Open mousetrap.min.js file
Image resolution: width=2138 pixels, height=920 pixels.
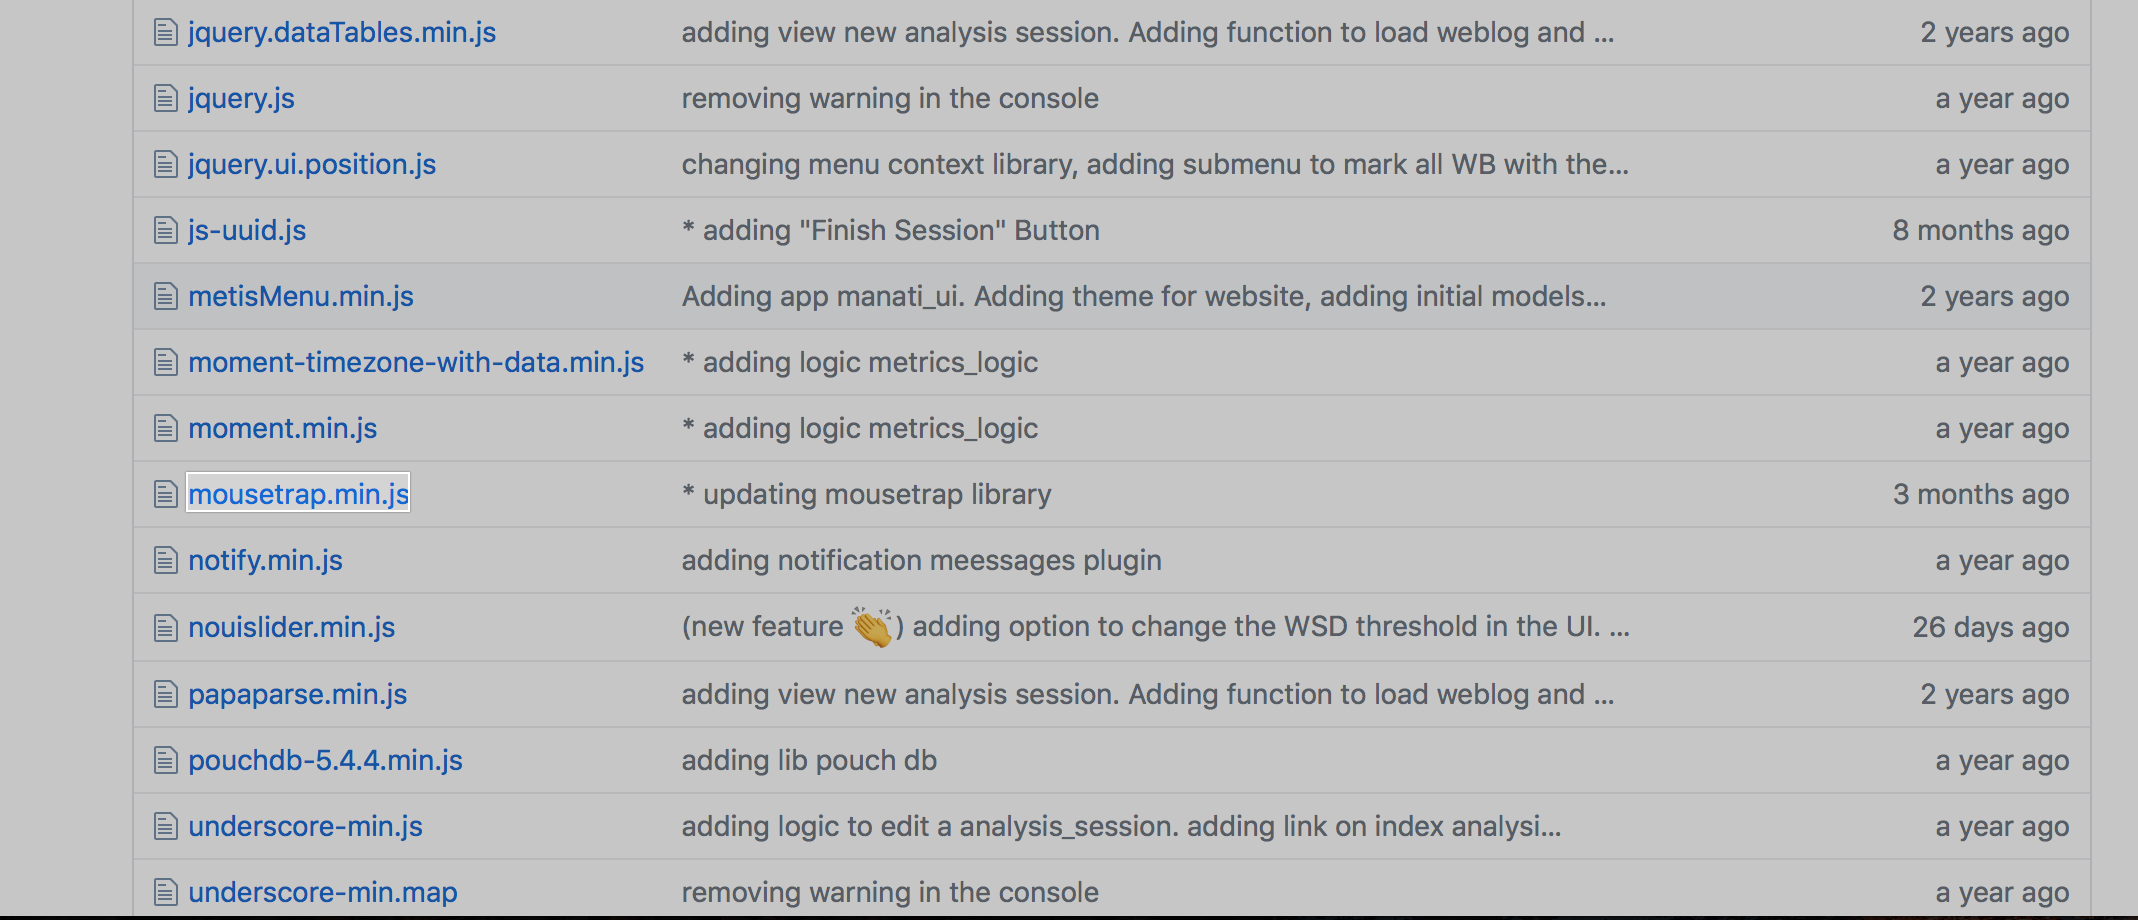(x=298, y=494)
